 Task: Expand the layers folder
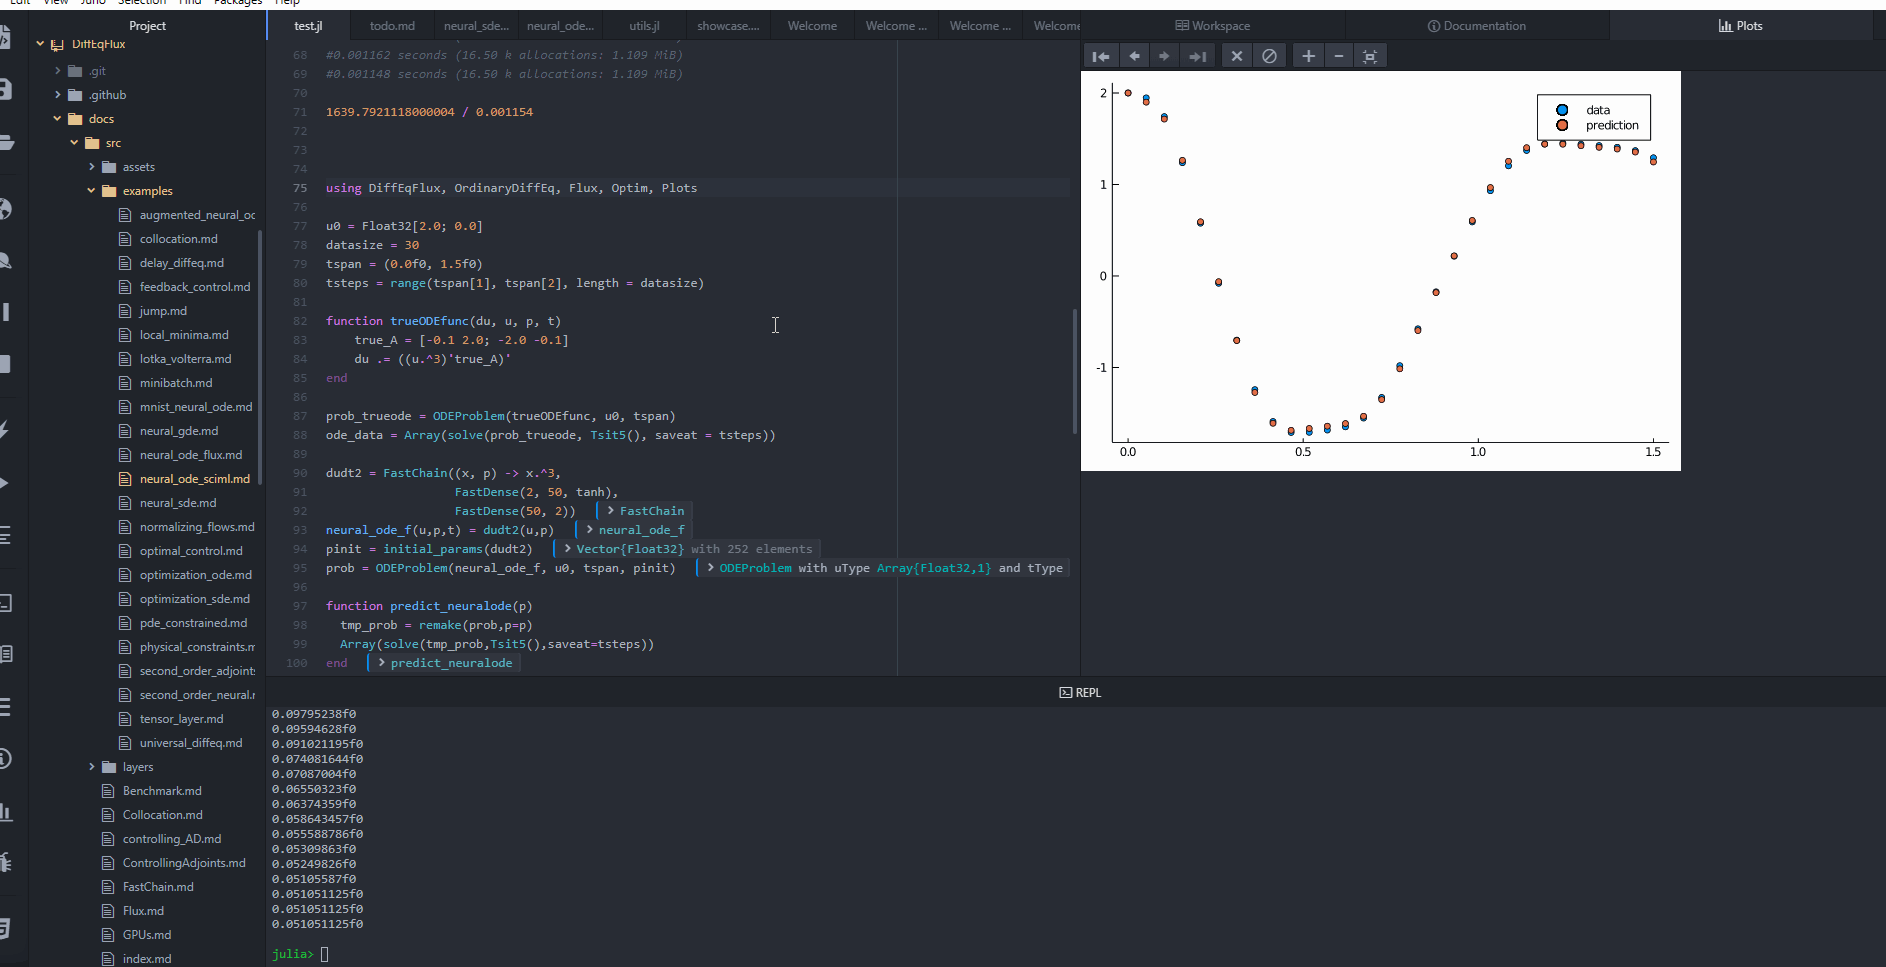(x=92, y=767)
